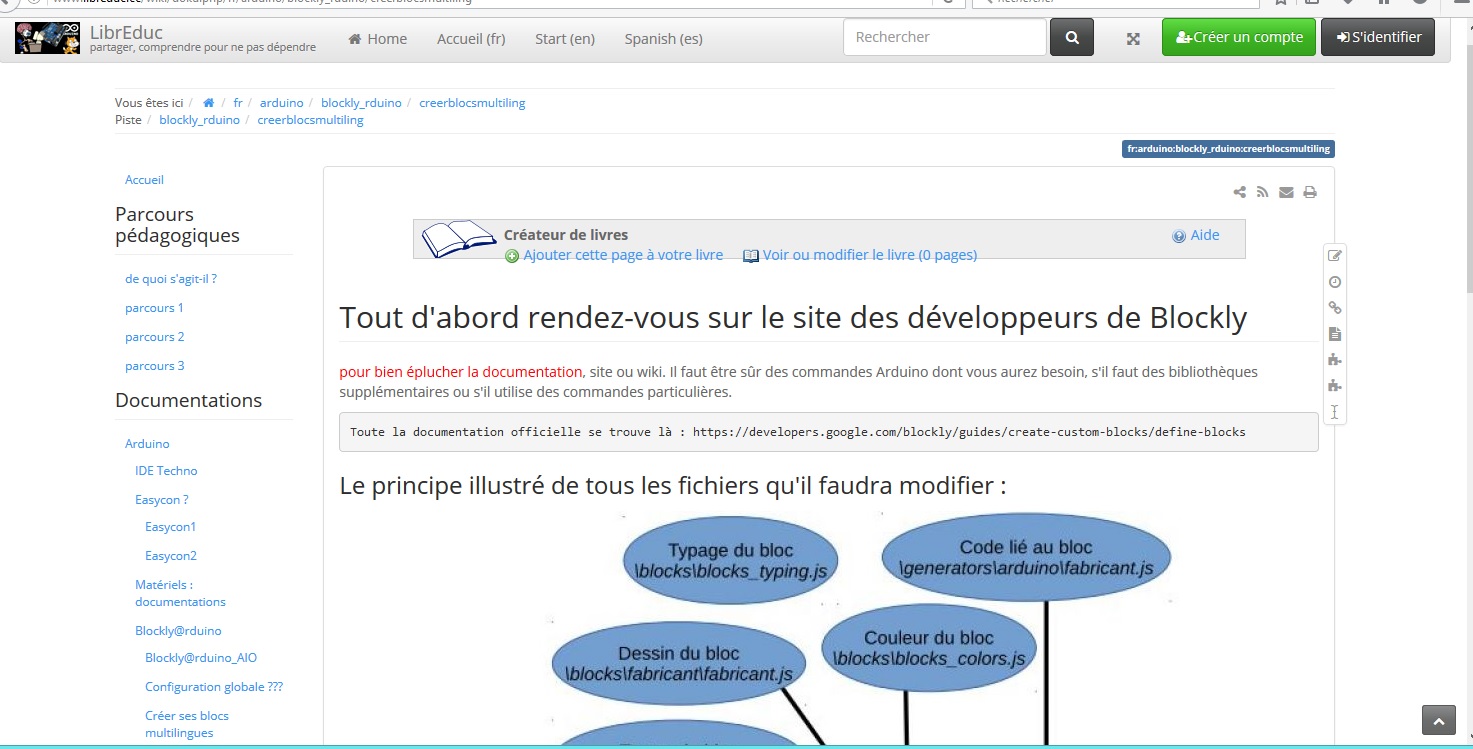Viewport: 1473px width, 749px height.
Task: Open 'Easycon ?' sidebar entry
Action: point(162,500)
